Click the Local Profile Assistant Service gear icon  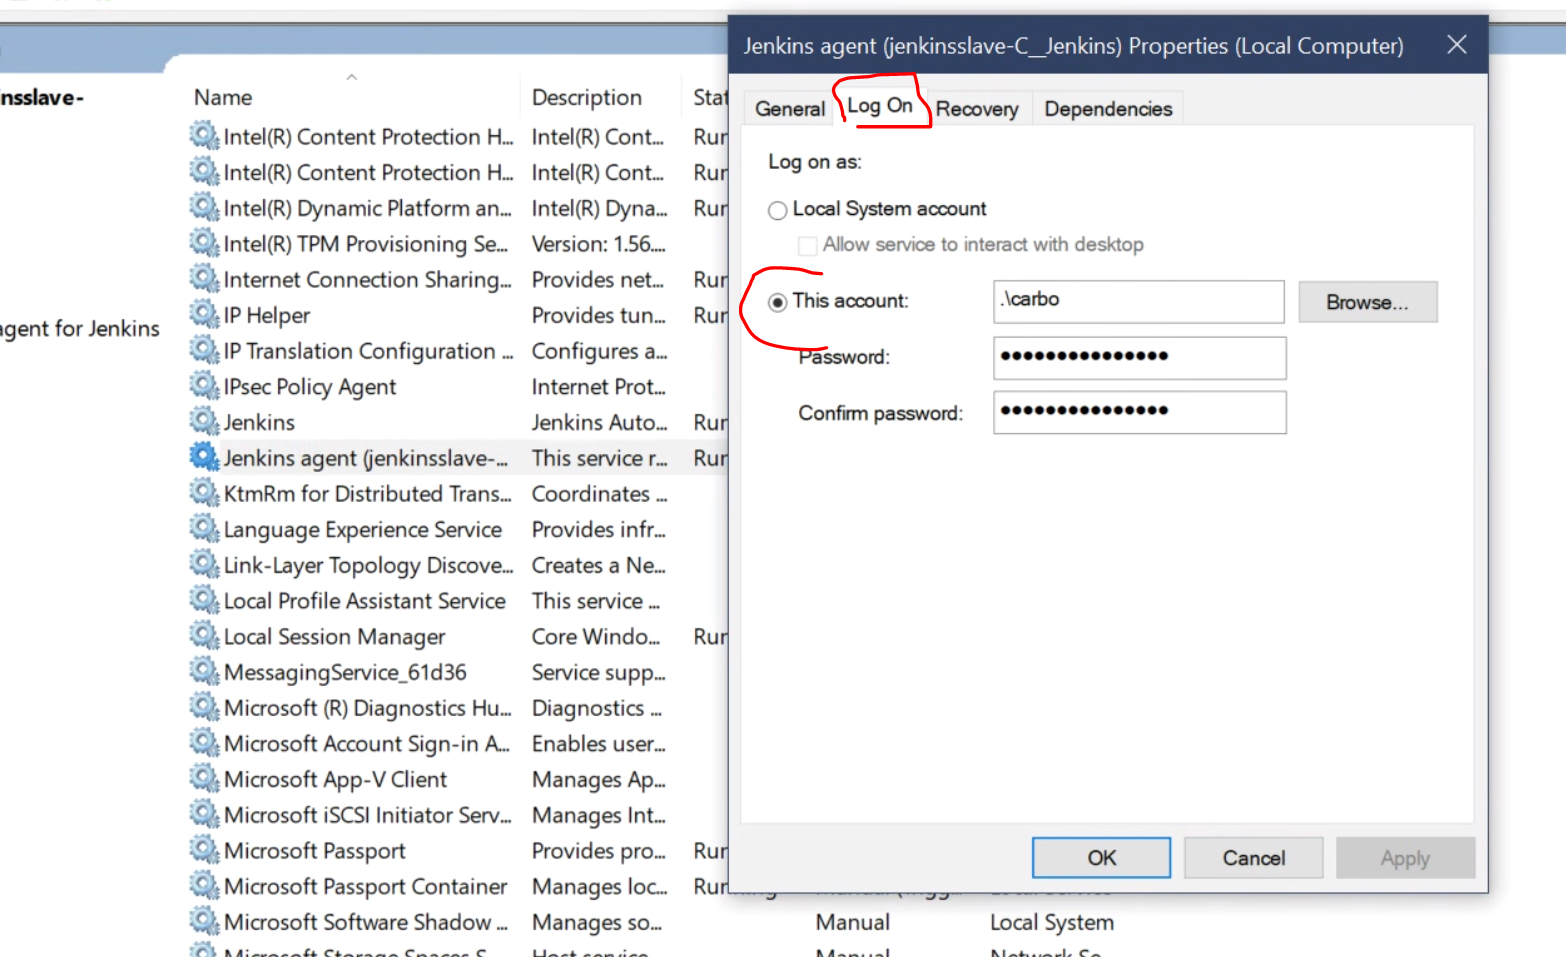tap(204, 600)
